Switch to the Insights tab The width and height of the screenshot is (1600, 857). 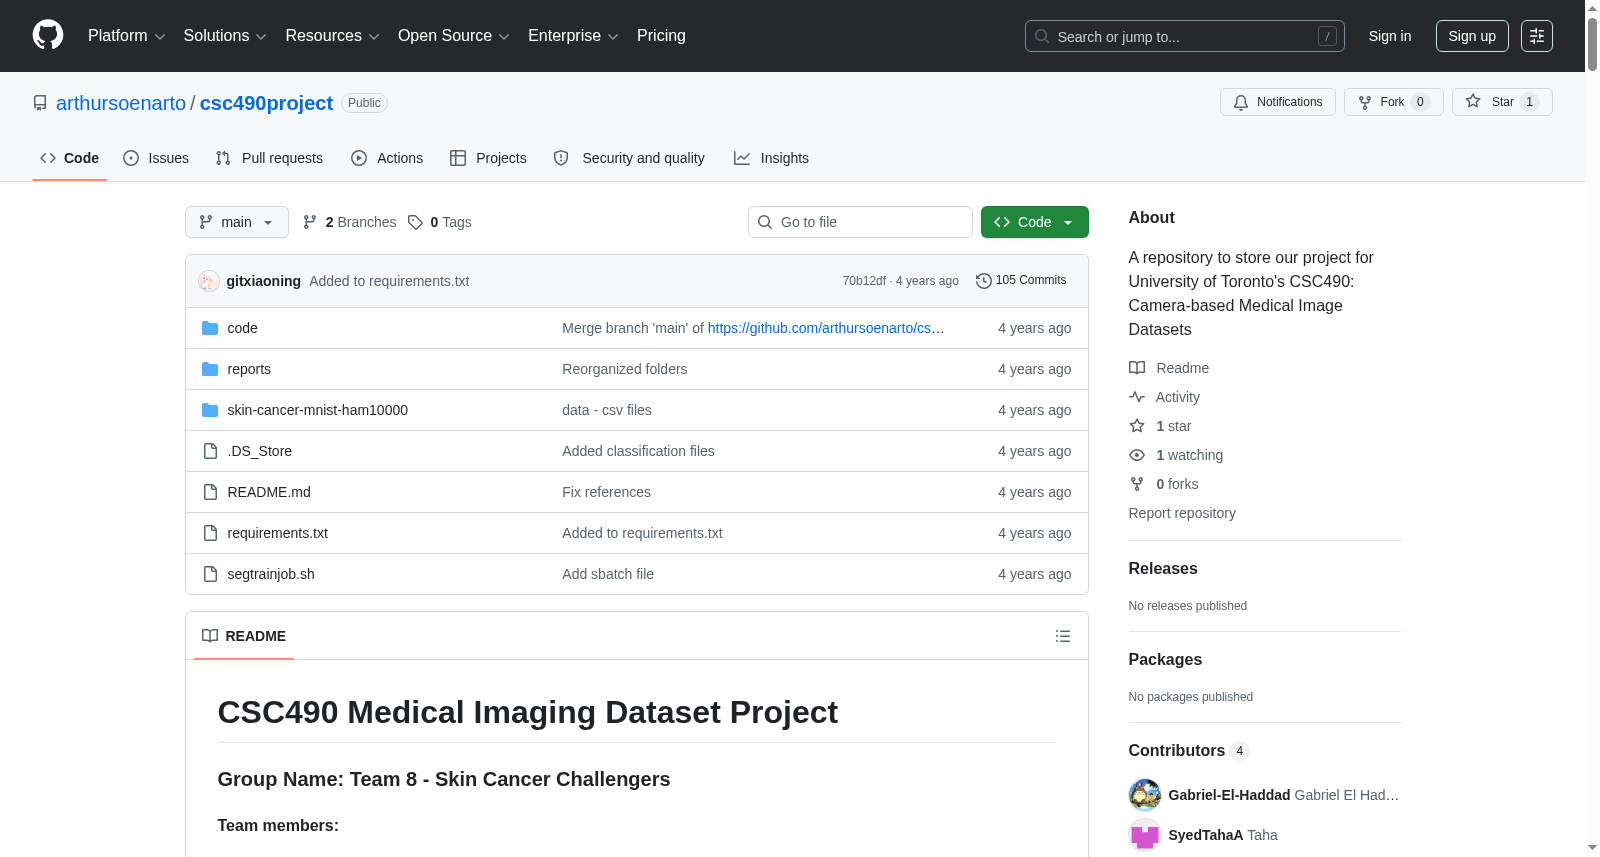click(x=771, y=158)
